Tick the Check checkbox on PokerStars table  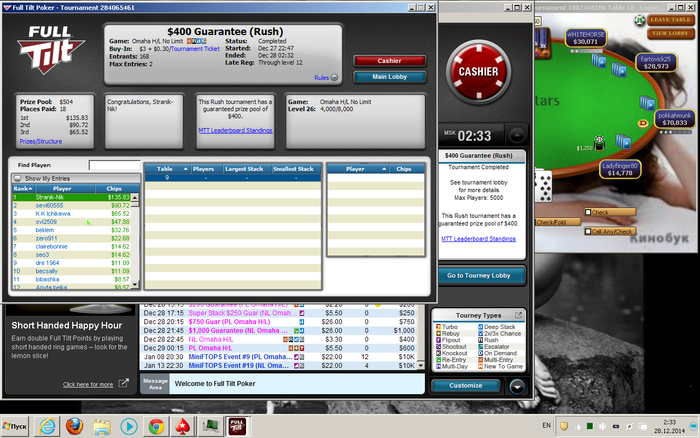point(588,212)
